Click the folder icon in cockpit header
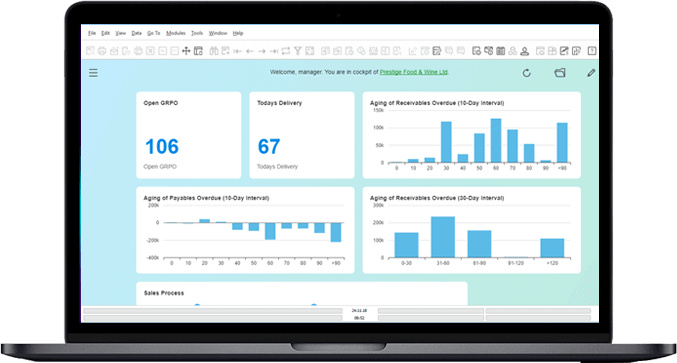677x363 pixels. [x=560, y=73]
